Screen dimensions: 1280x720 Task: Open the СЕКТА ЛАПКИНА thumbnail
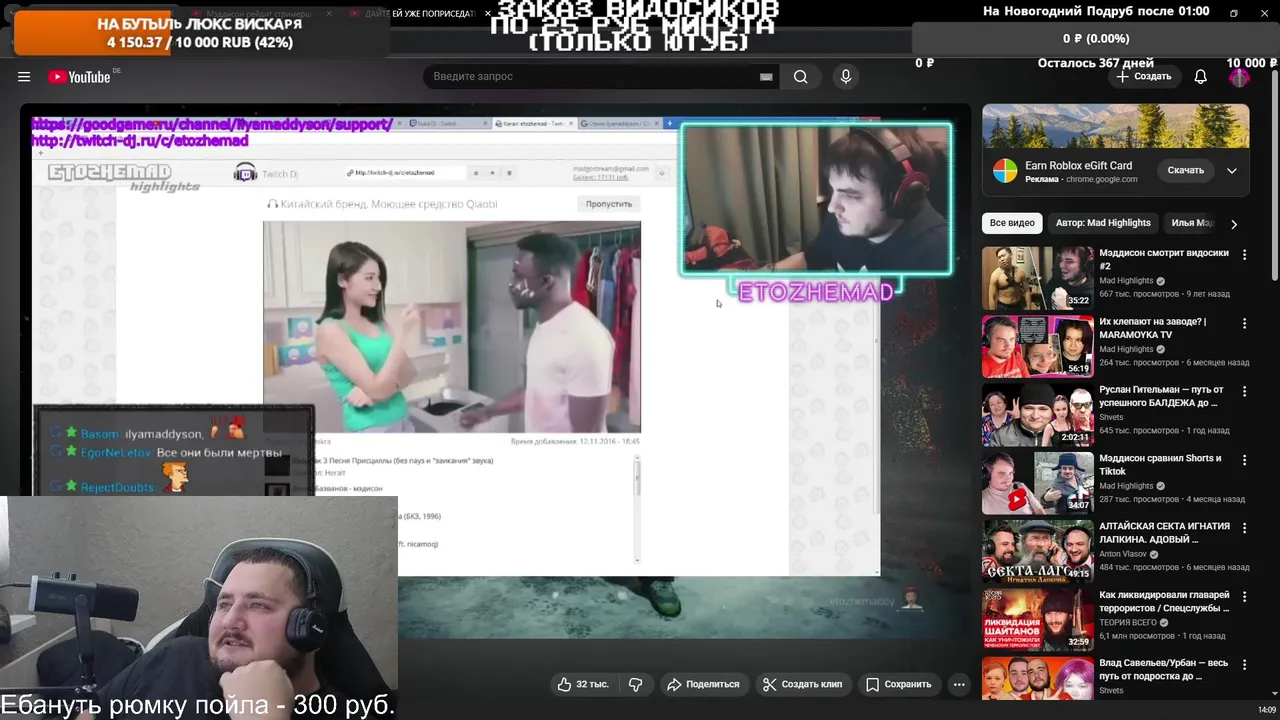coord(1037,551)
